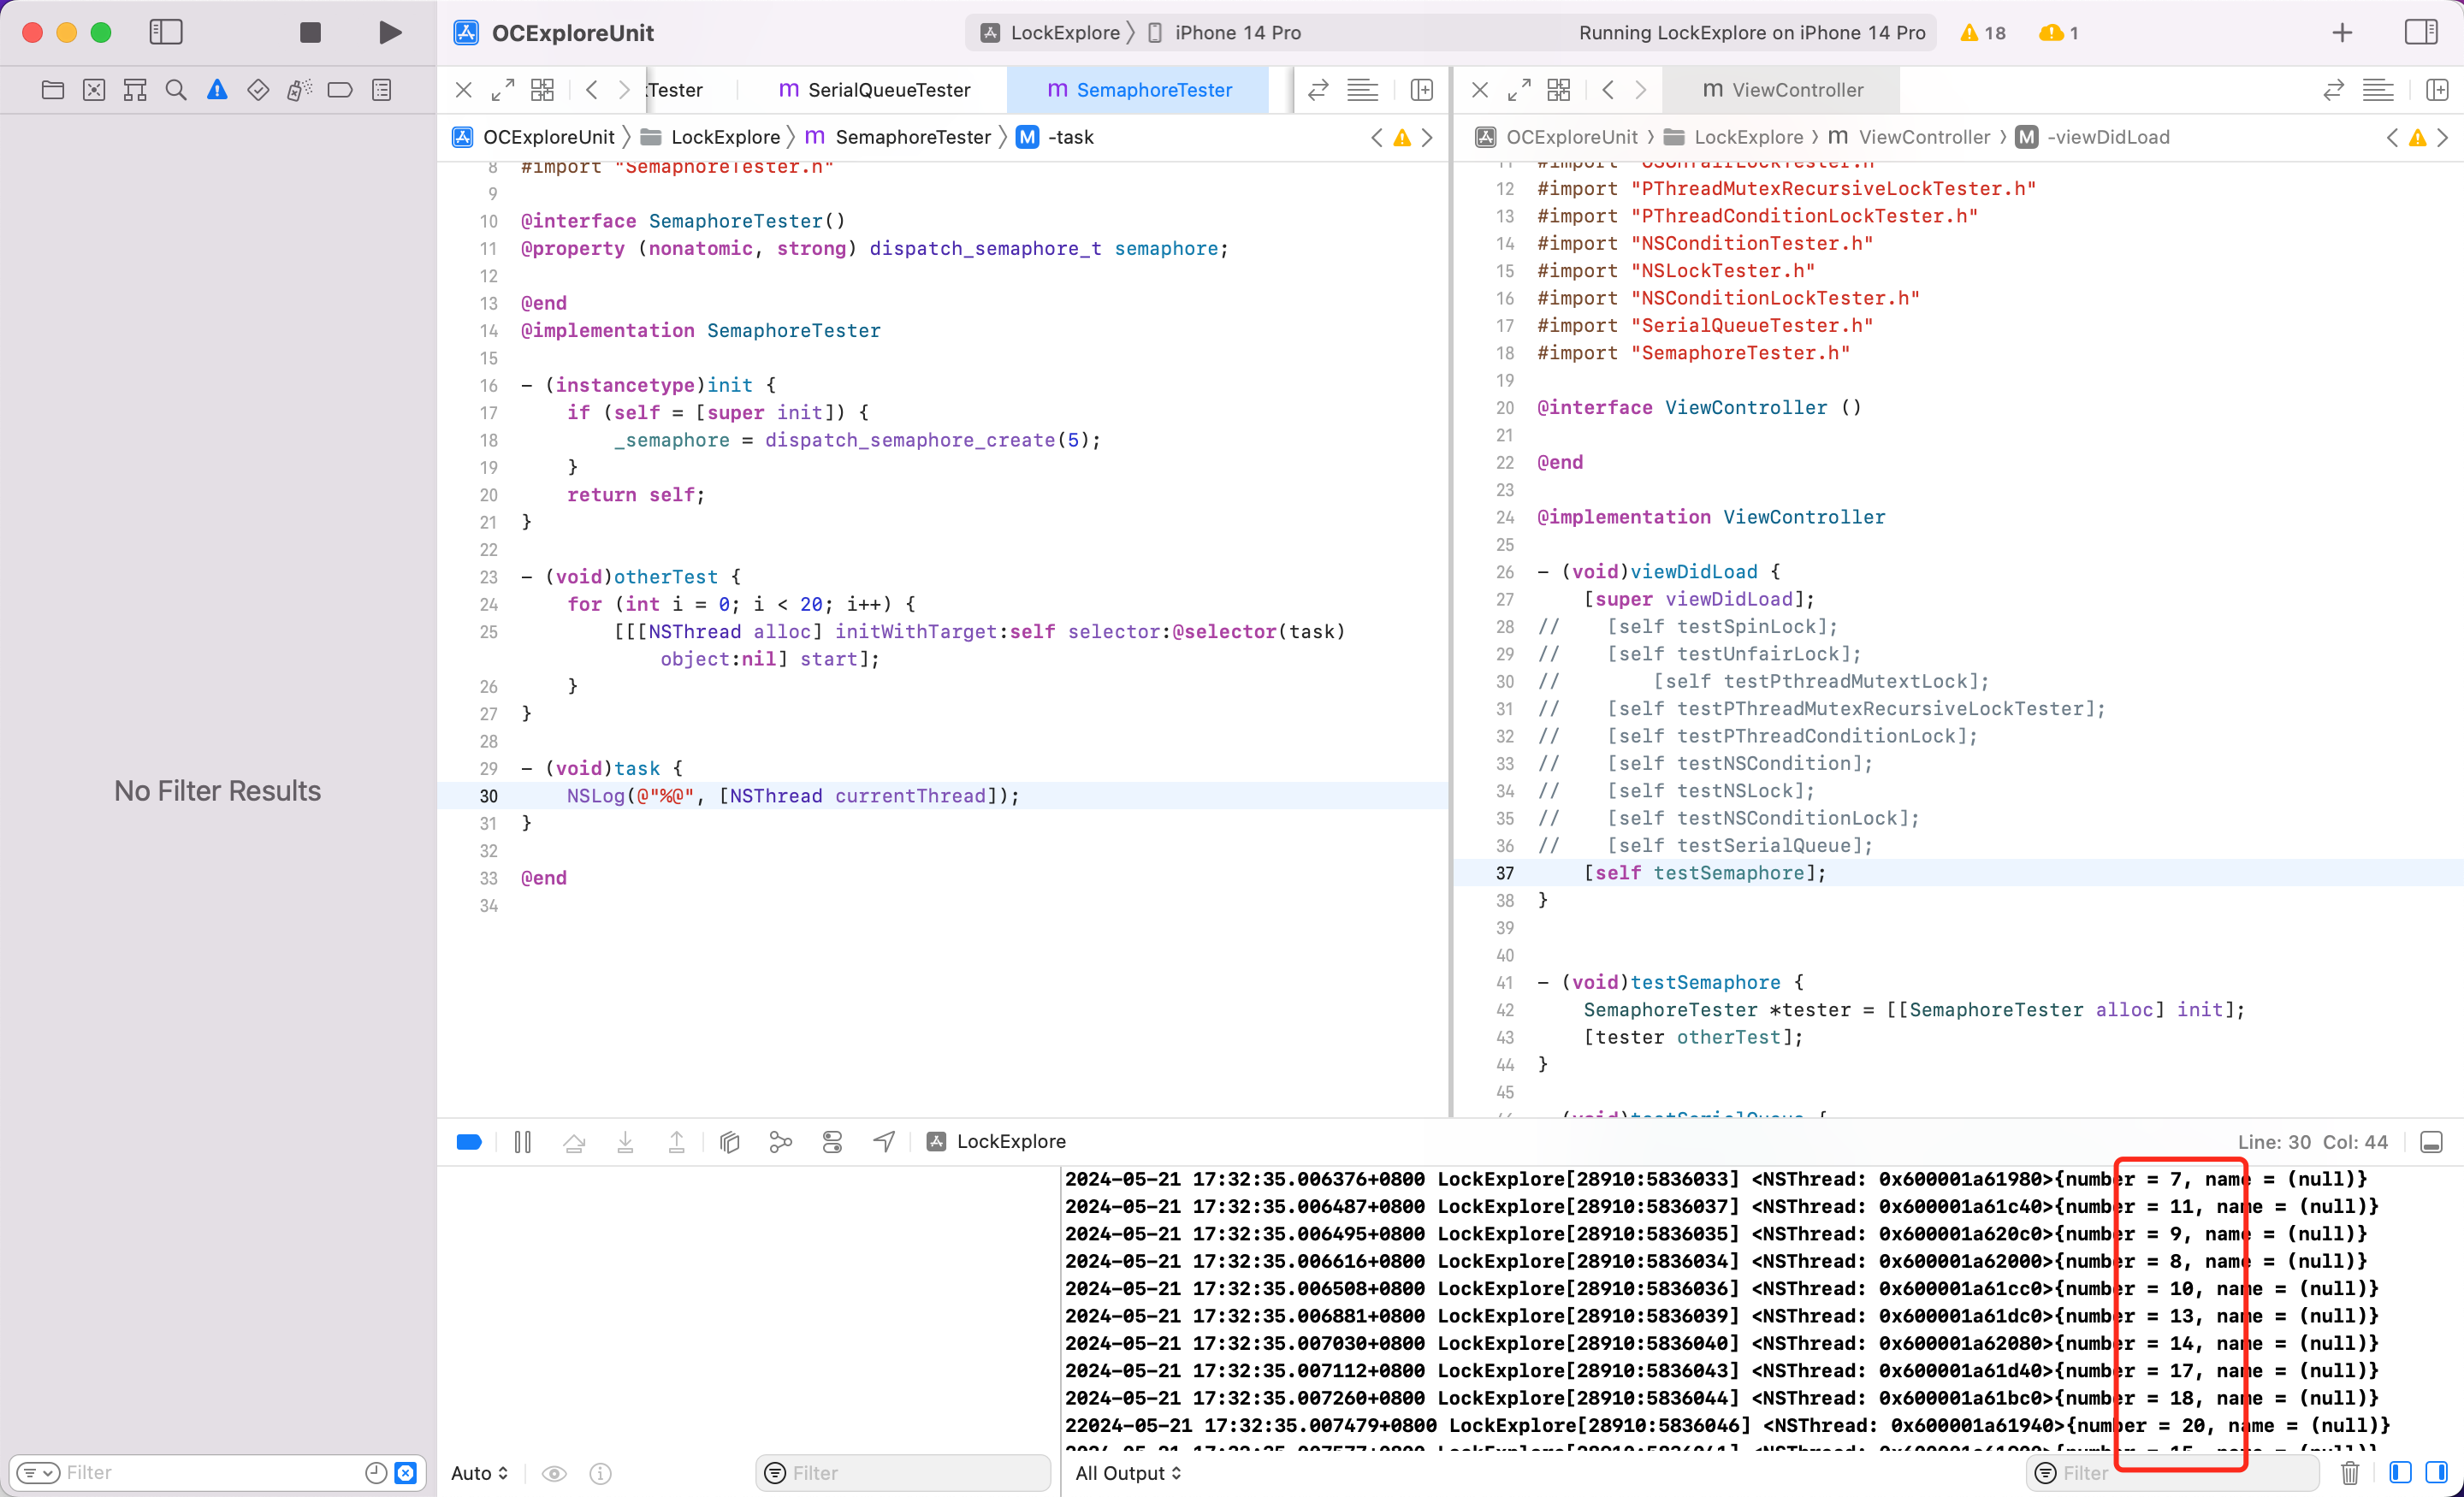The image size is (2464, 1497).
Task: Toggle the right inspector panel
Action: click(2421, 33)
